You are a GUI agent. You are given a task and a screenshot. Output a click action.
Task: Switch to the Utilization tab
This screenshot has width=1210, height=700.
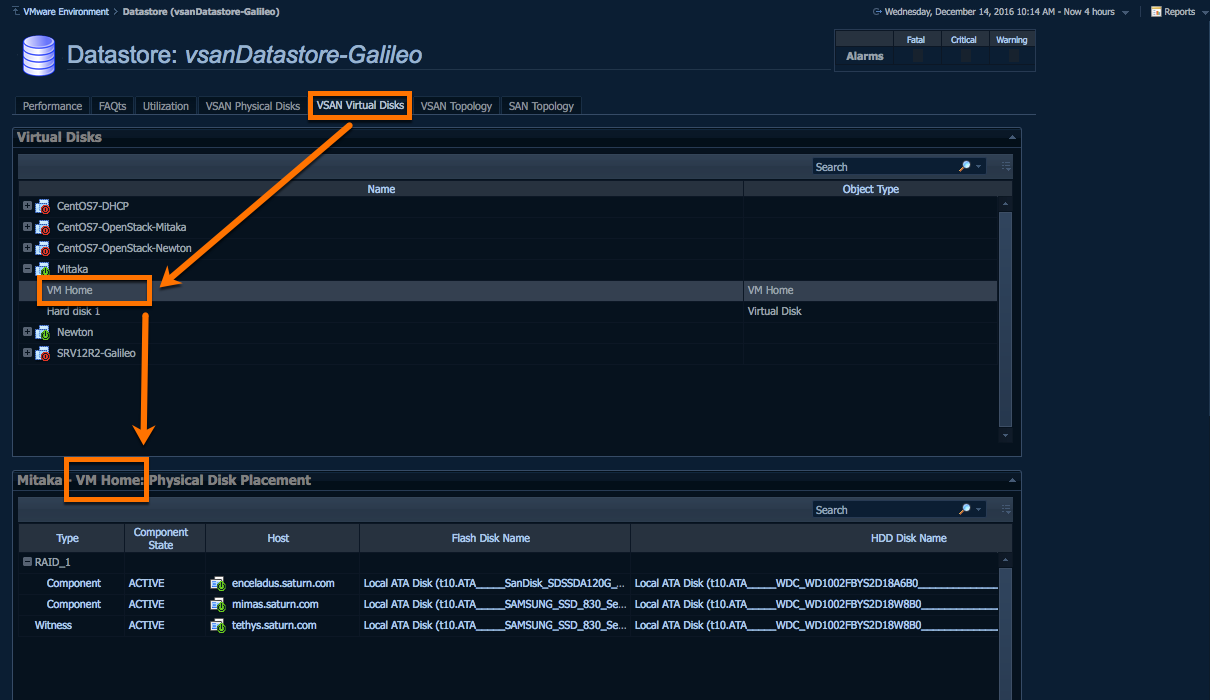click(x=166, y=106)
